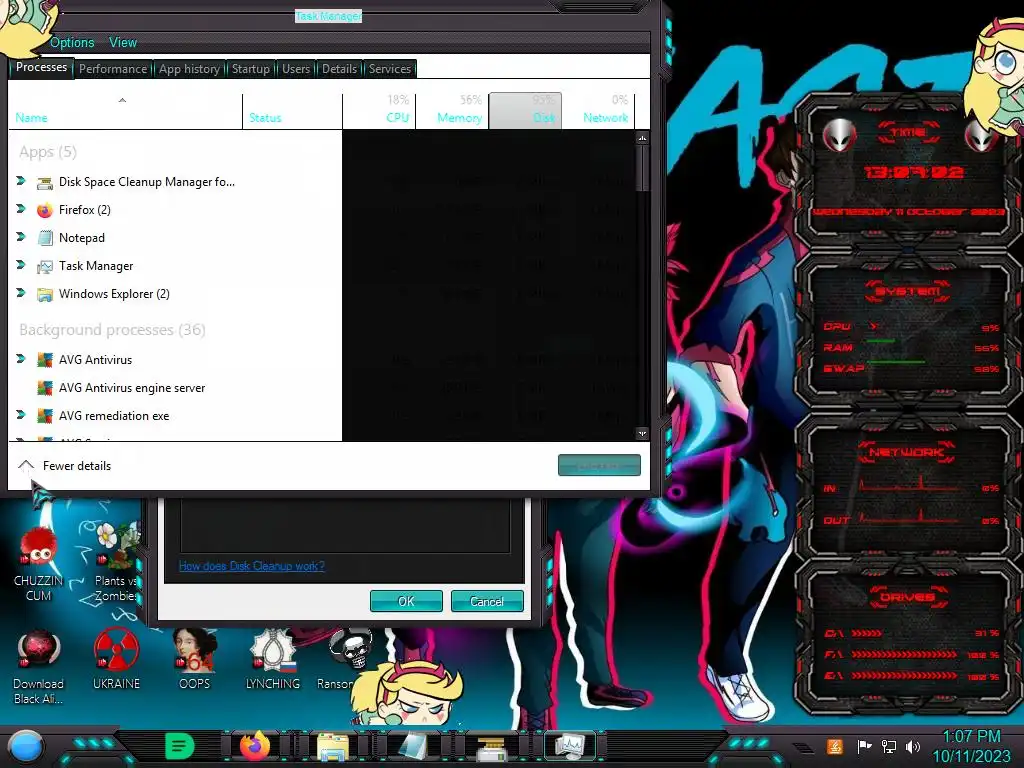This screenshot has width=1024, height=768.
Task: Click the process list vertical scrollbar thumb
Action: 642,168
